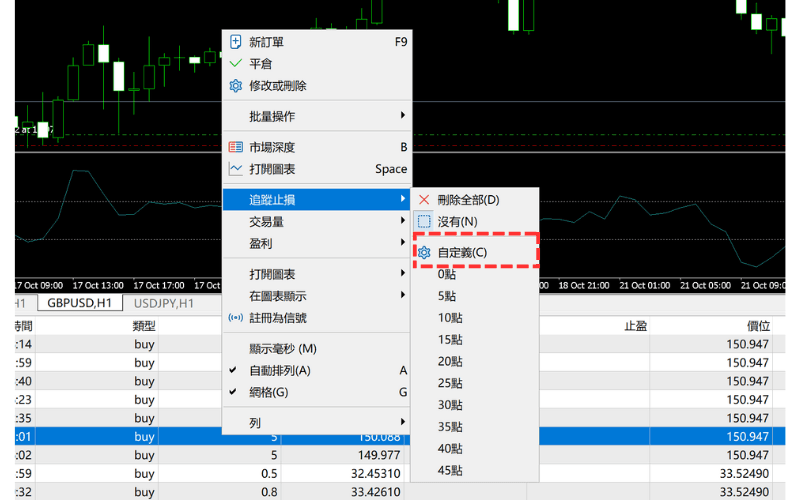
Task: Click the 平倉 green checkmark icon
Action: click(x=236, y=64)
